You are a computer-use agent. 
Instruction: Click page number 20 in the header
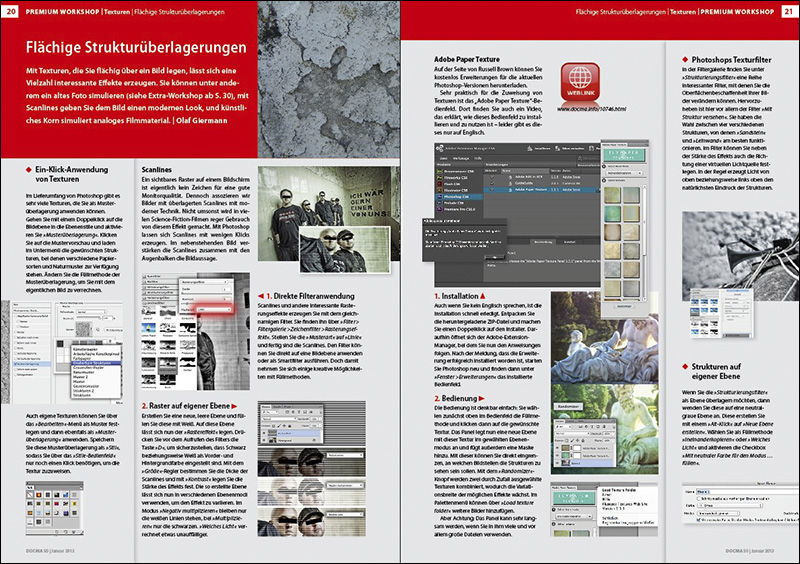coord(11,11)
